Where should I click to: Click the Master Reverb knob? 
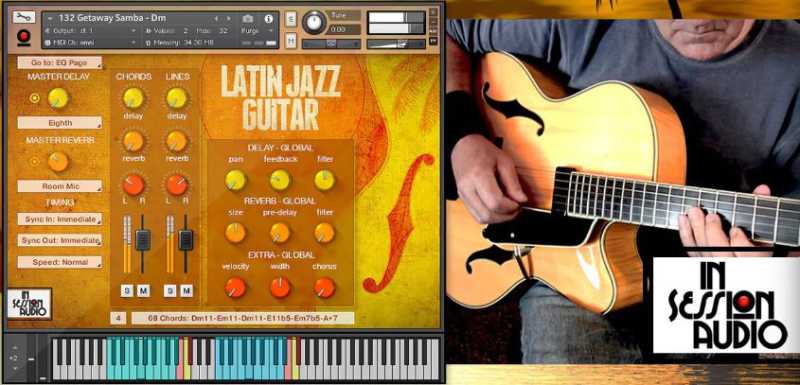point(58,162)
